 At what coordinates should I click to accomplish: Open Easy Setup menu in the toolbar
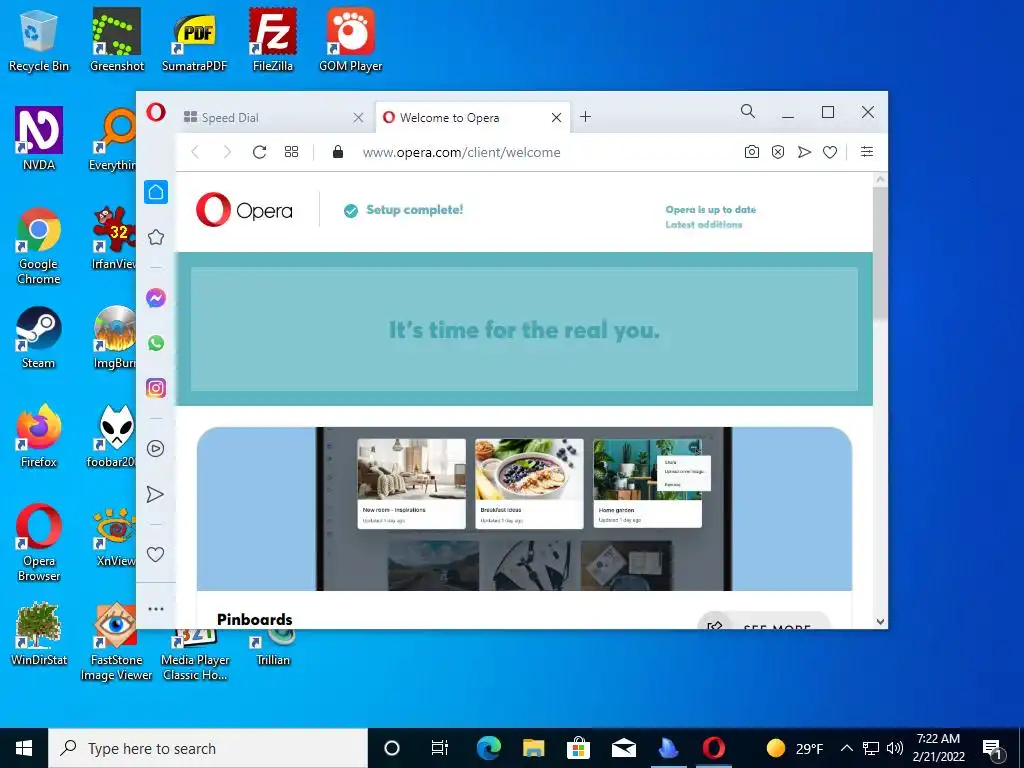(867, 152)
